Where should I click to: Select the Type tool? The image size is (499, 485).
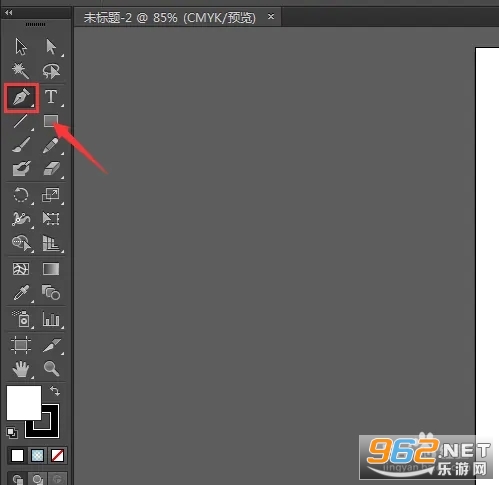click(51, 97)
